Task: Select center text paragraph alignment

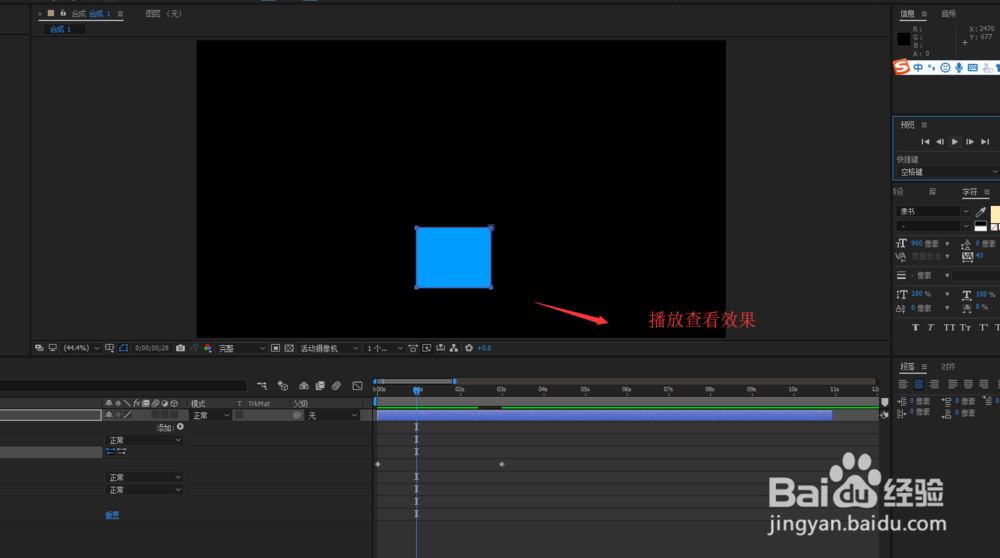Action: [x=918, y=384]
